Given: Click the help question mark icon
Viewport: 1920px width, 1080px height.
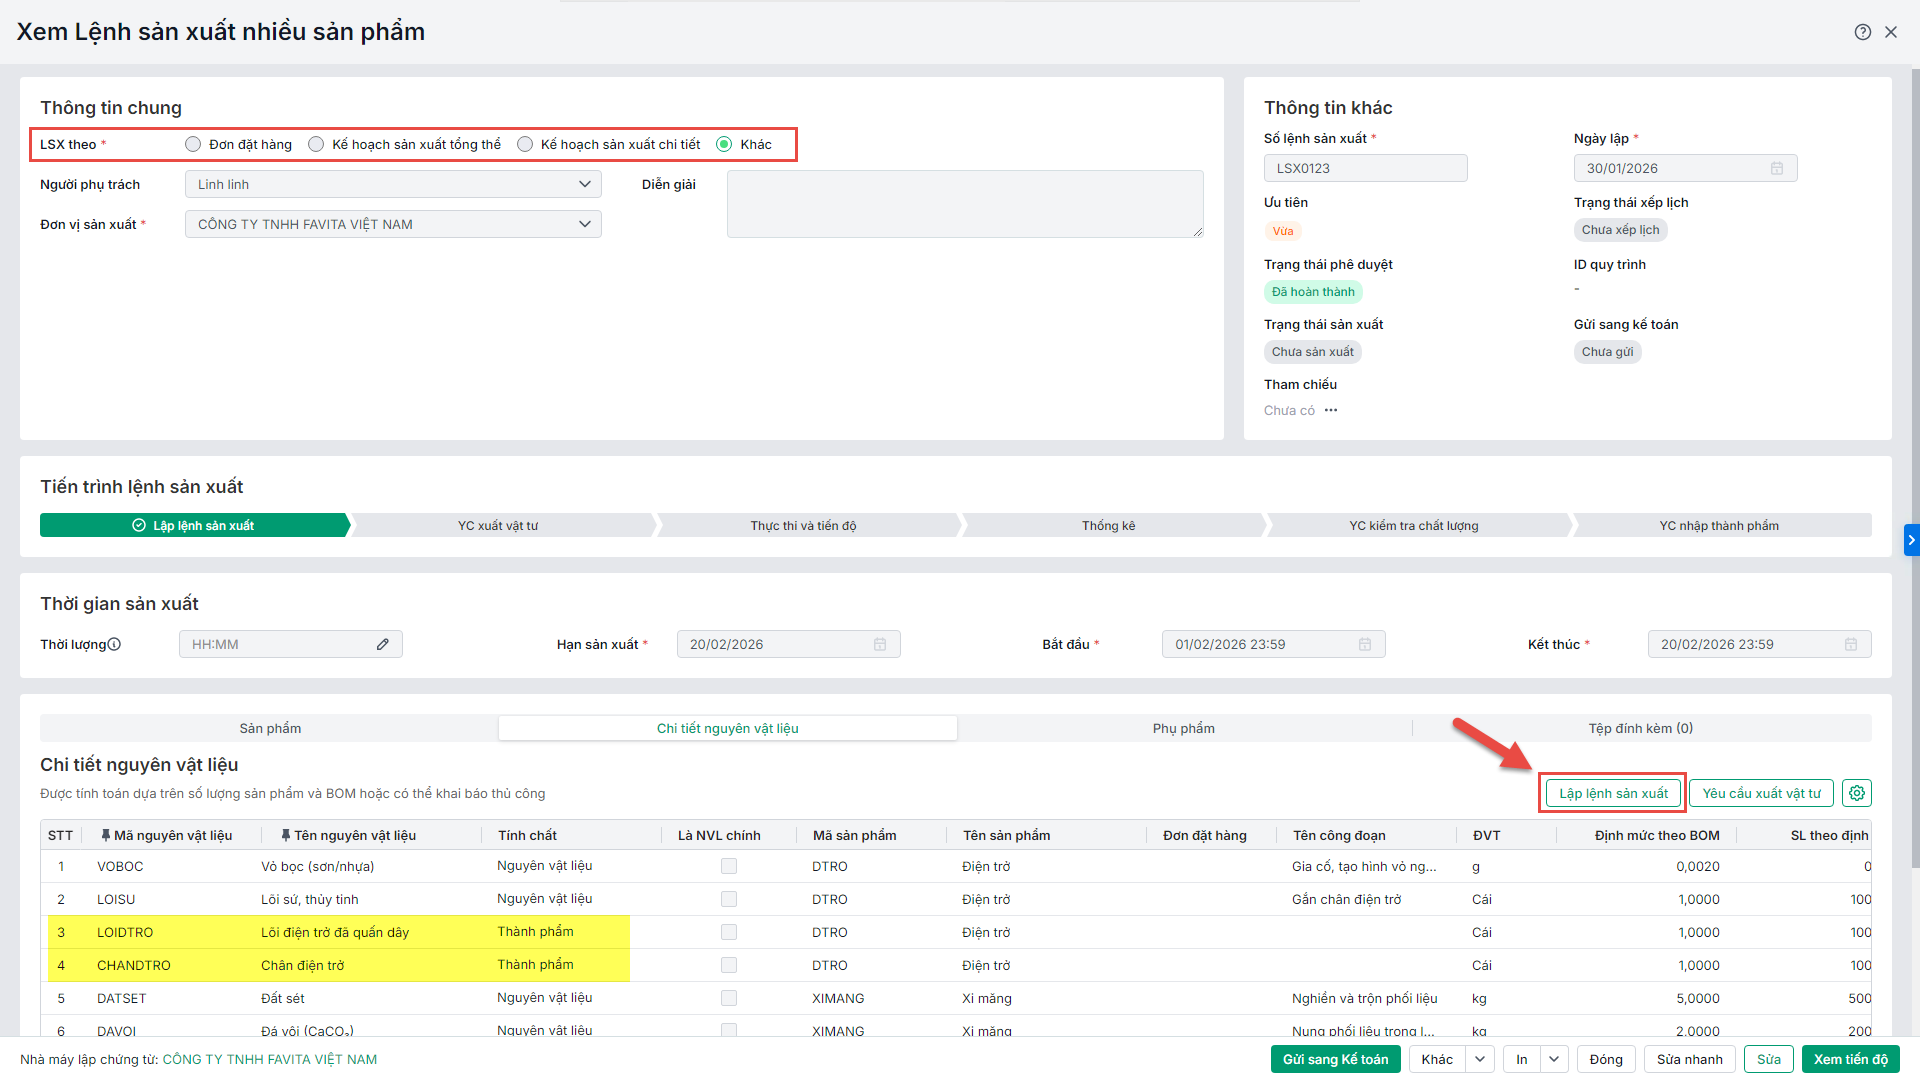Looking at the screenshot, I should [x=1862, y=32].
